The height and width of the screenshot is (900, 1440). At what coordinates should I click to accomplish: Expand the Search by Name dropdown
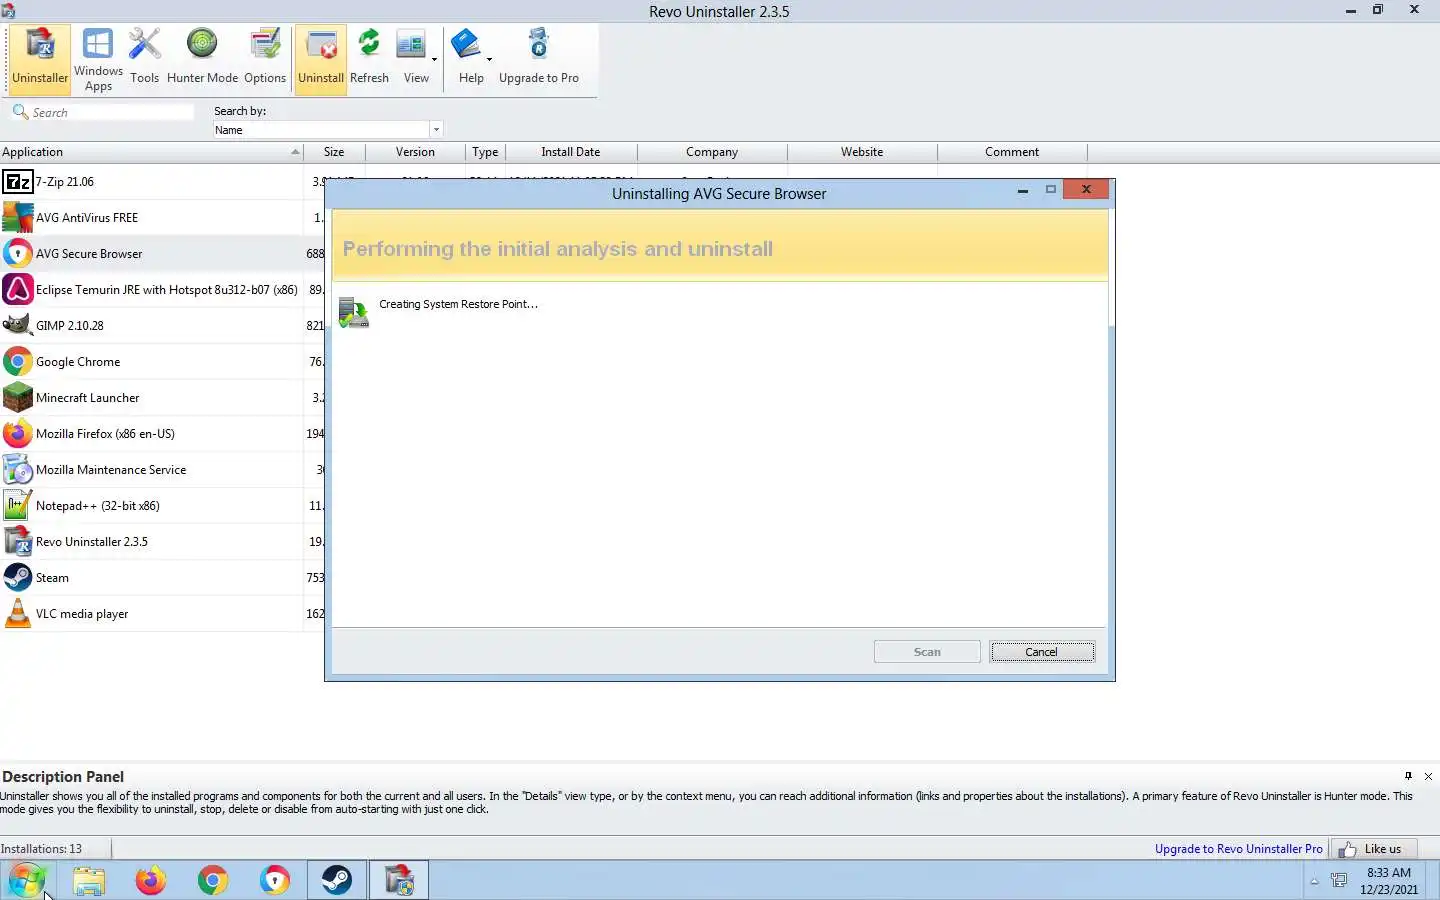[x=436, y=130]
